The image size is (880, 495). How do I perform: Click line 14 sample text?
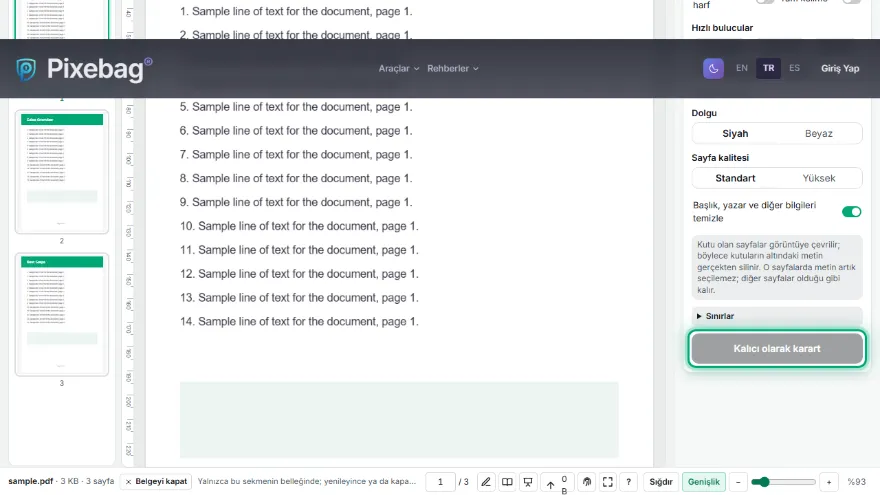pos(299,322)
